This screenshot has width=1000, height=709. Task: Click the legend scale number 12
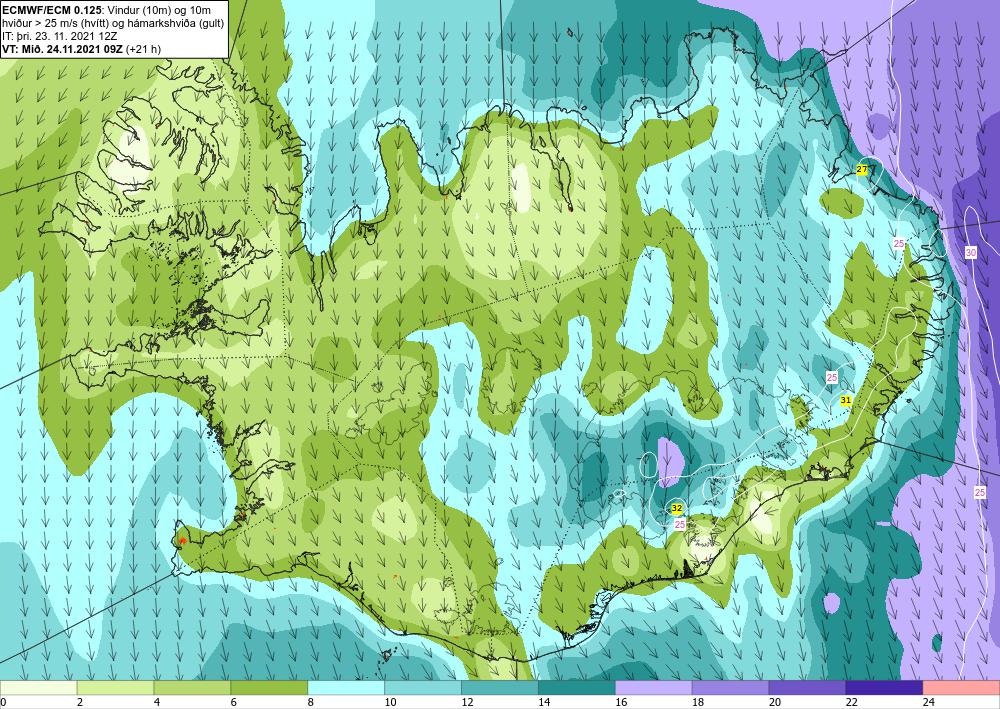[467, 703]
